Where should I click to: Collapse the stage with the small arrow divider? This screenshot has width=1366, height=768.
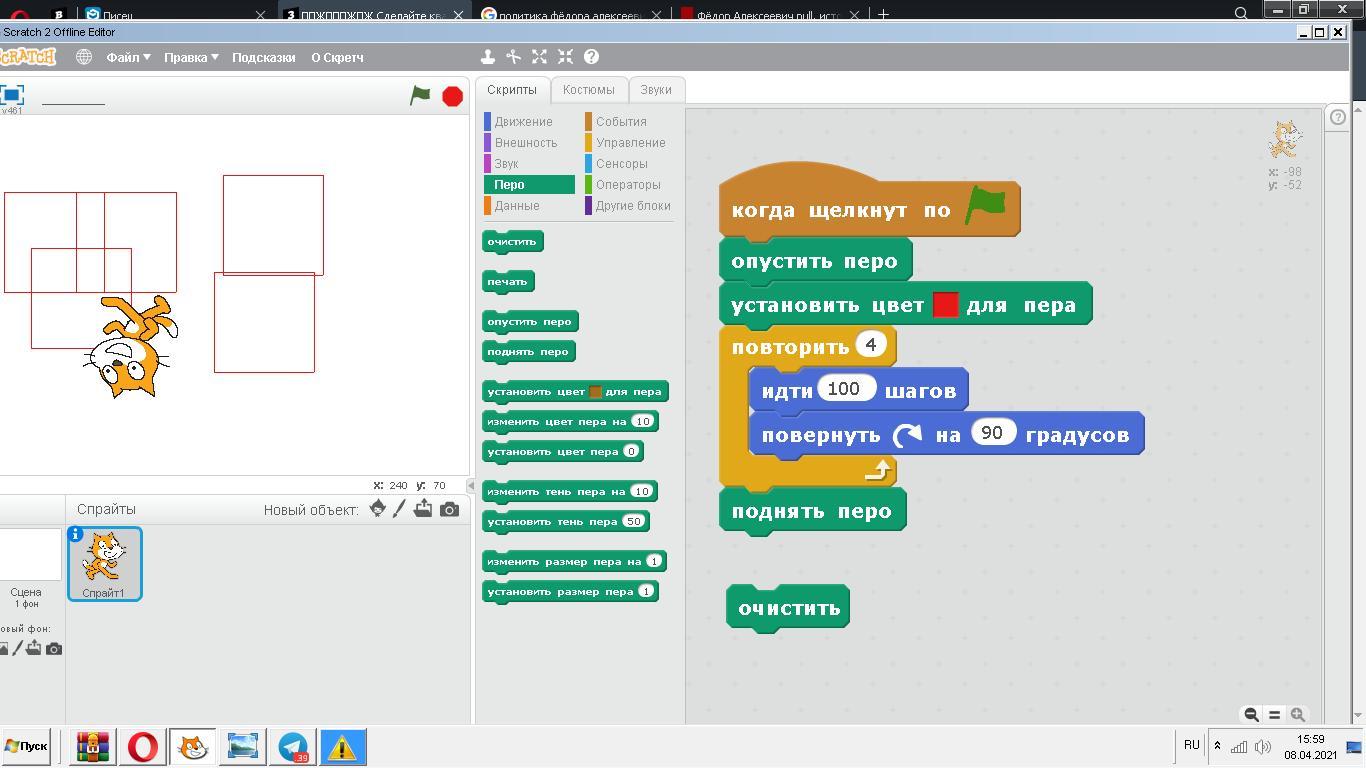coord(471,485)
